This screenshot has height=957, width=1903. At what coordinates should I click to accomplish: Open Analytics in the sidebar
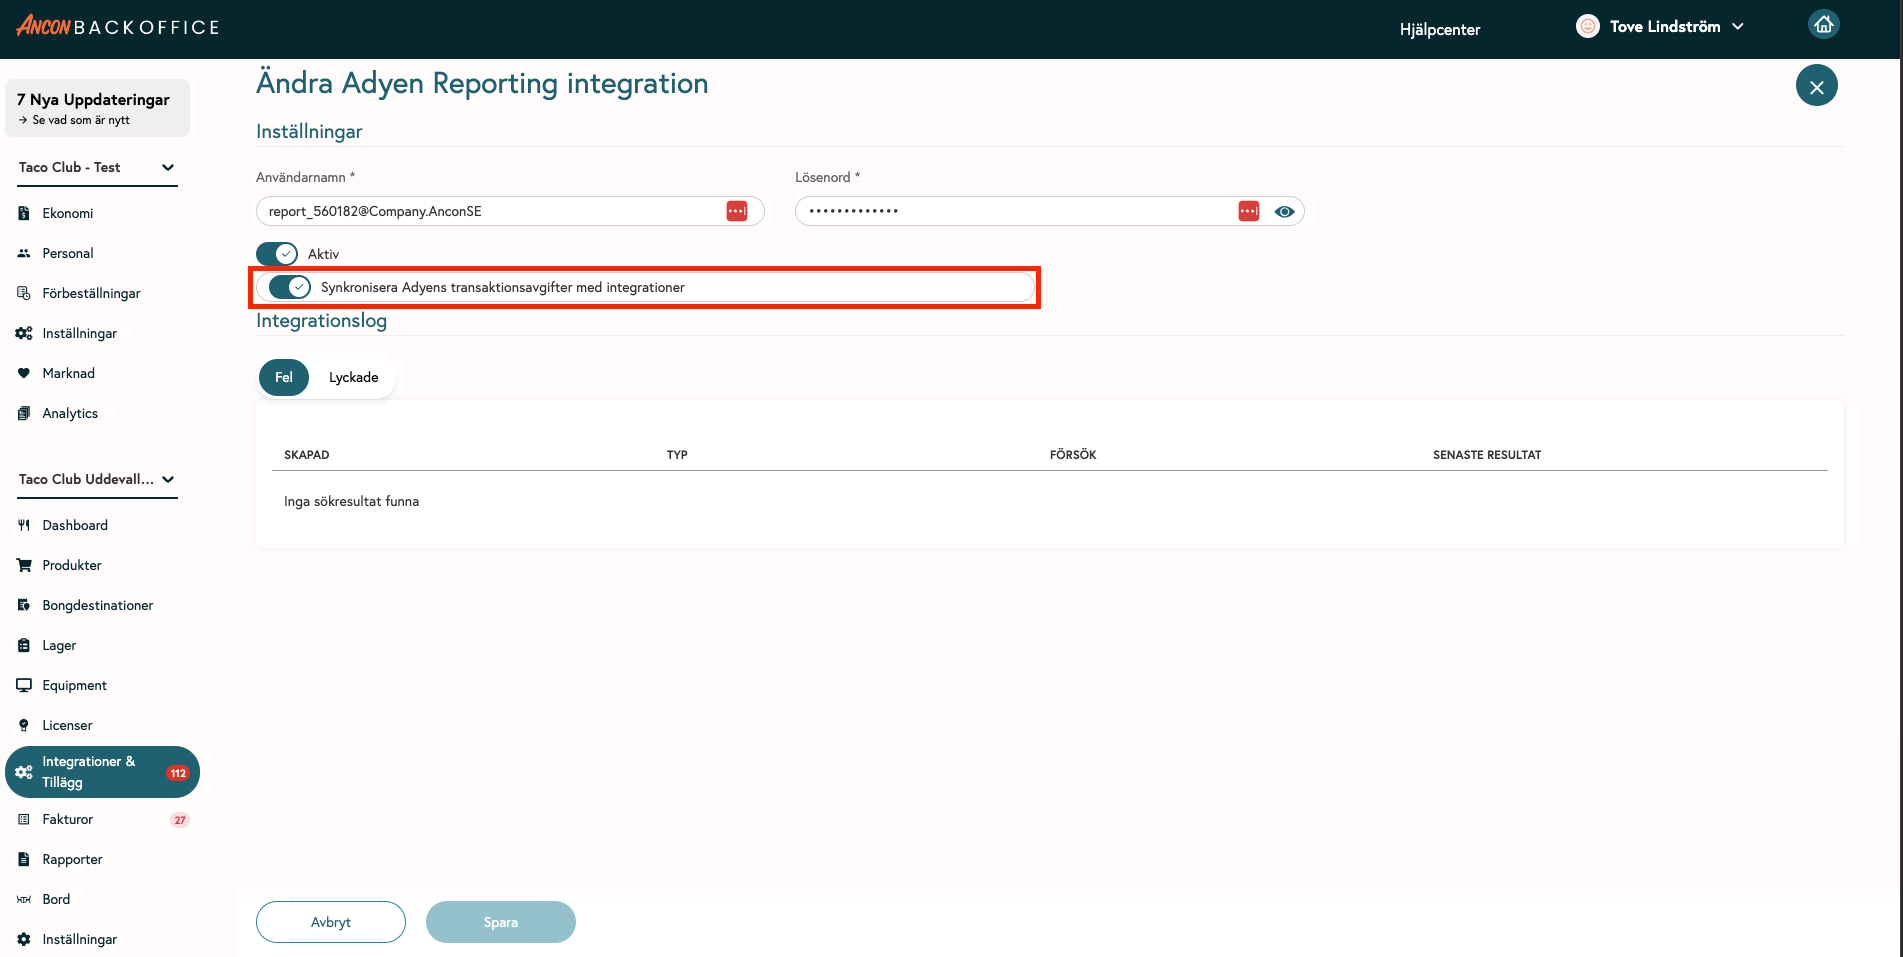[x=70, y=413]
